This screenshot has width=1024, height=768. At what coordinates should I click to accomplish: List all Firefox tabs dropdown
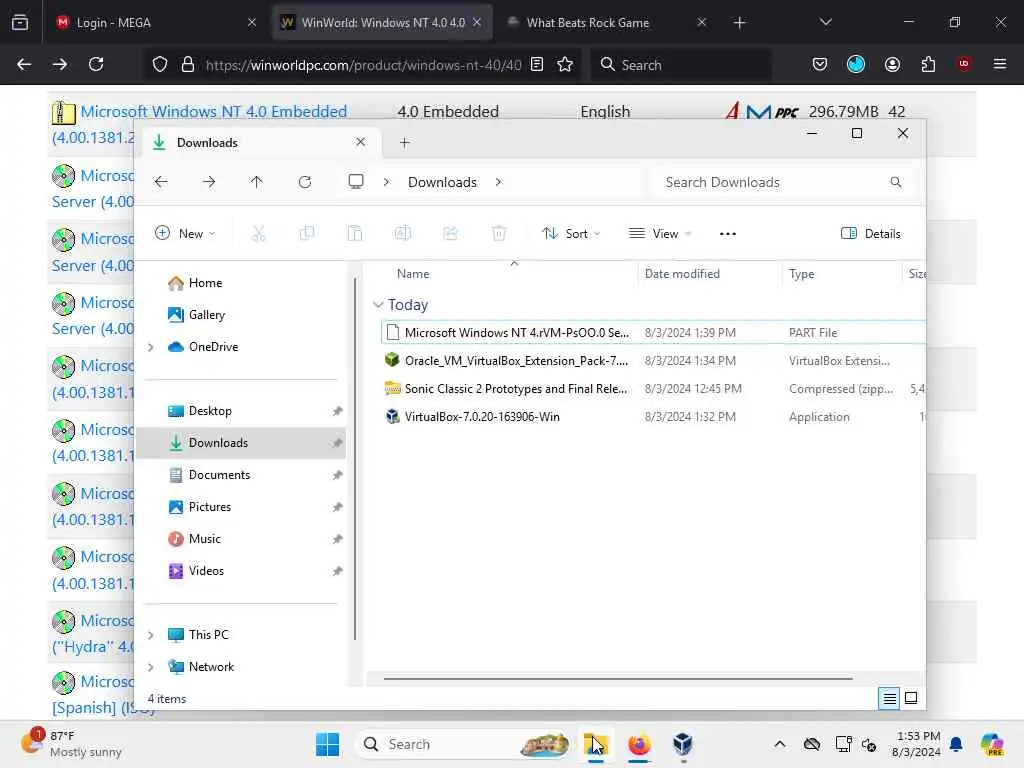click(x=825, y=22)
